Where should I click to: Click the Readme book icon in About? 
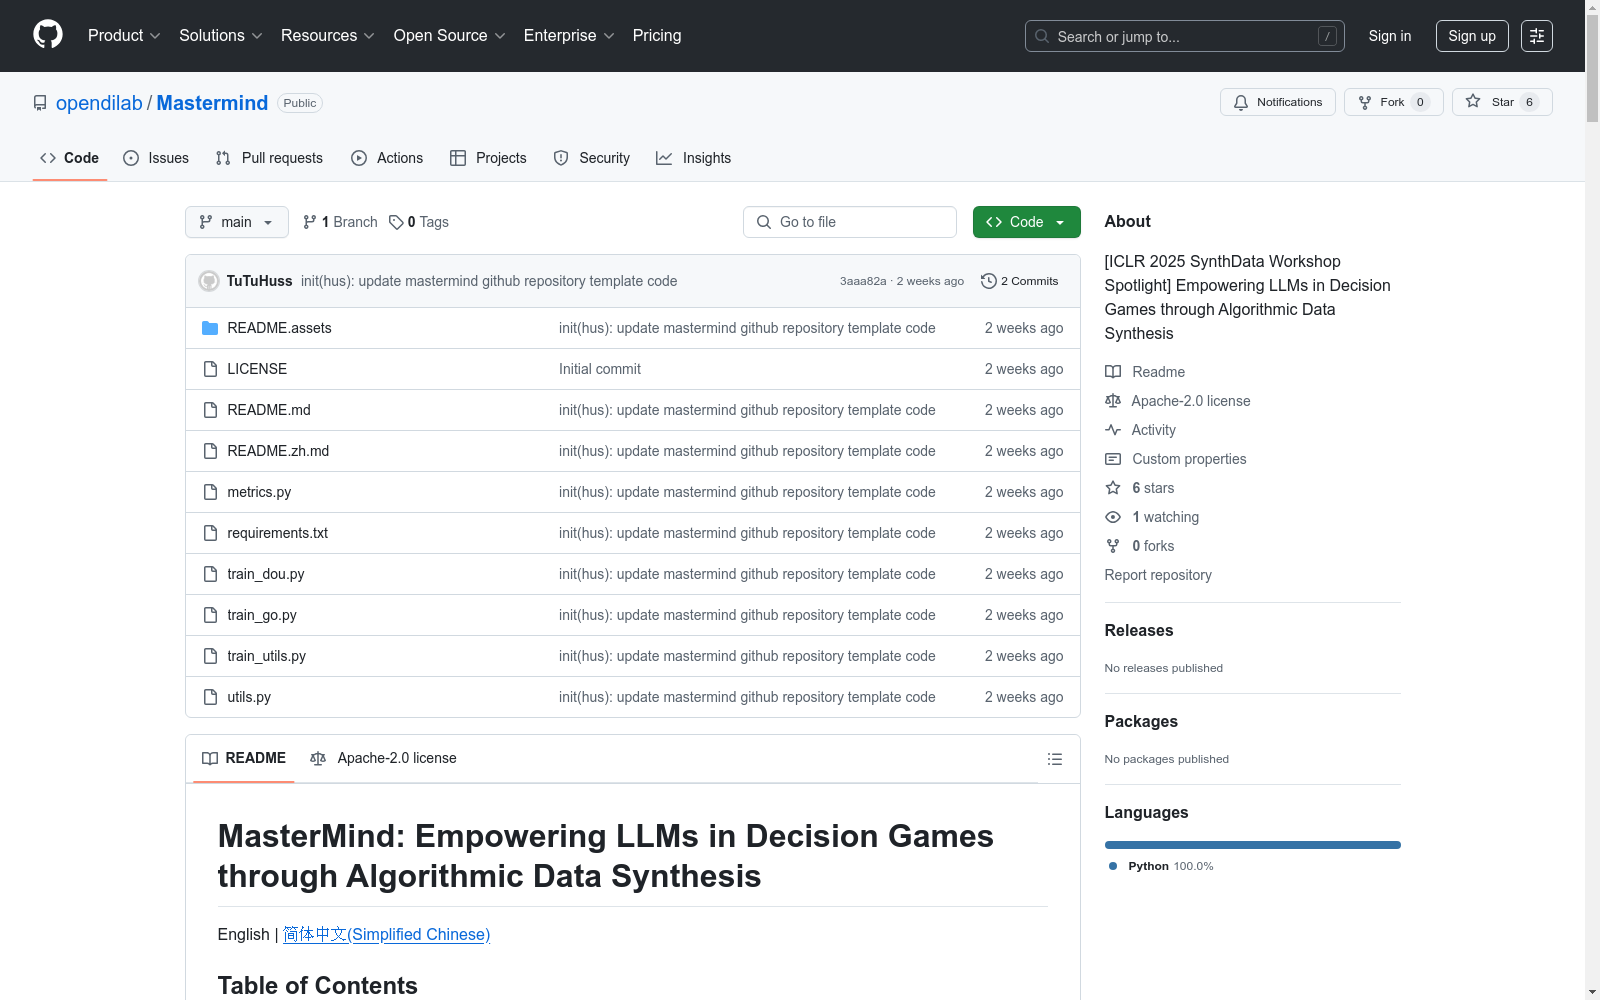coord(1113,372)
